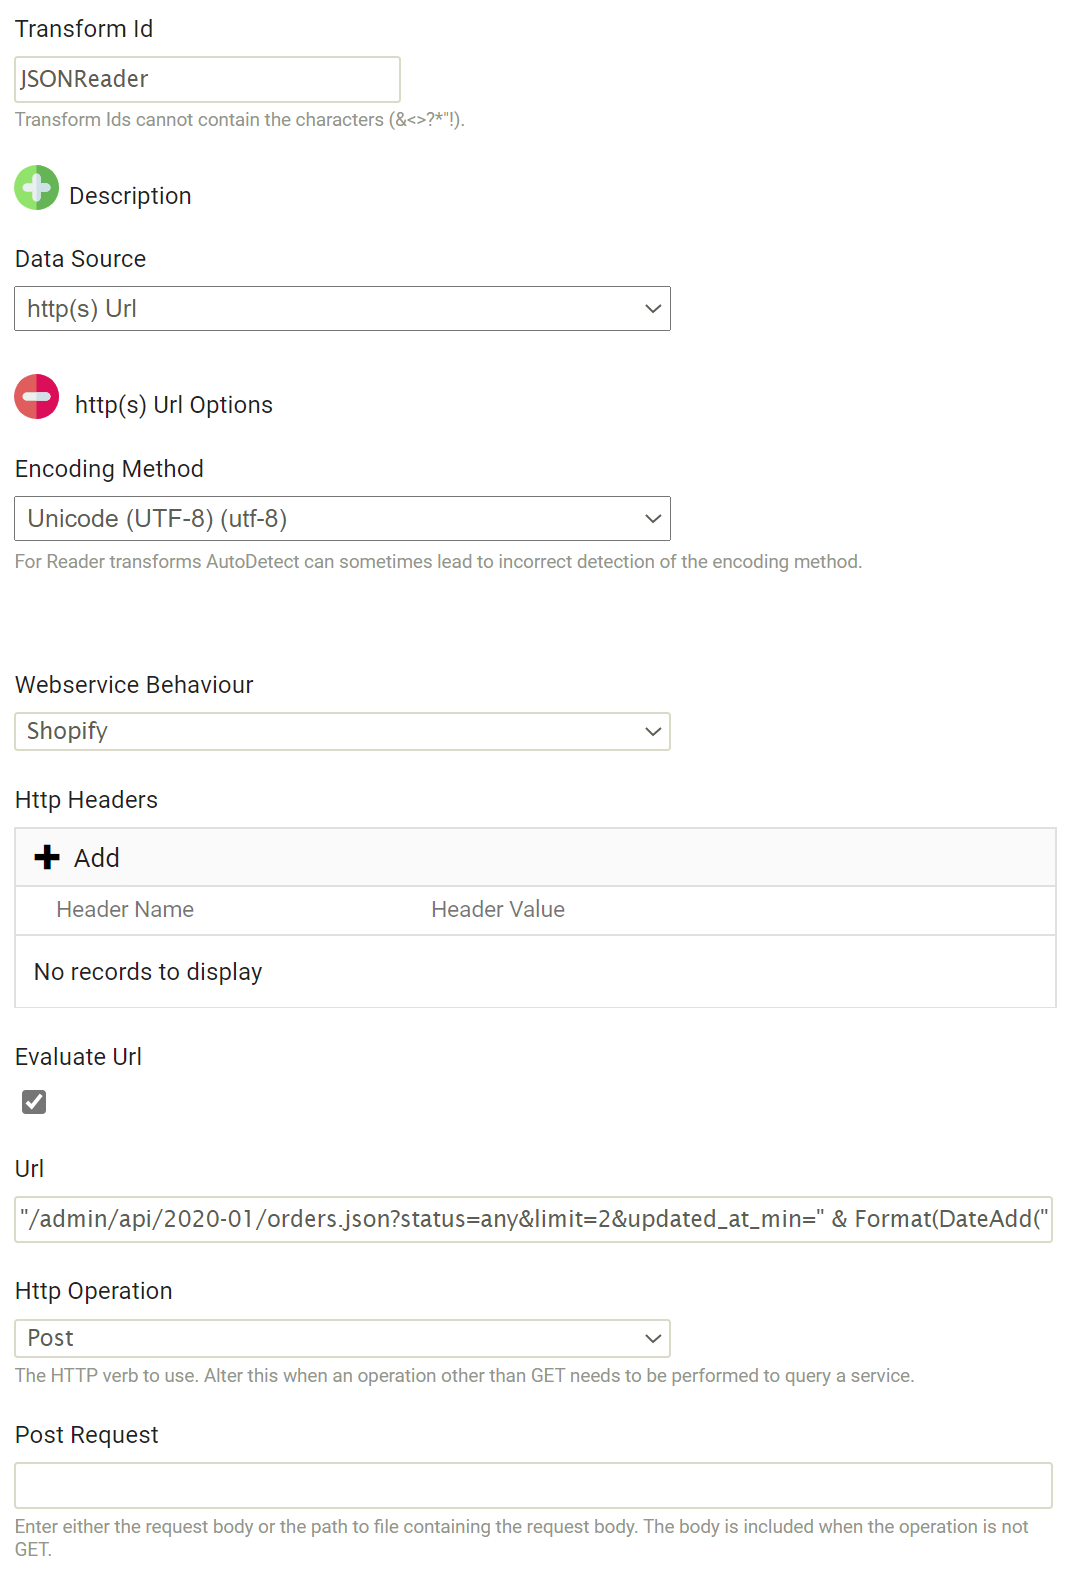Open the Data Source dropdown

pos(342,309)
